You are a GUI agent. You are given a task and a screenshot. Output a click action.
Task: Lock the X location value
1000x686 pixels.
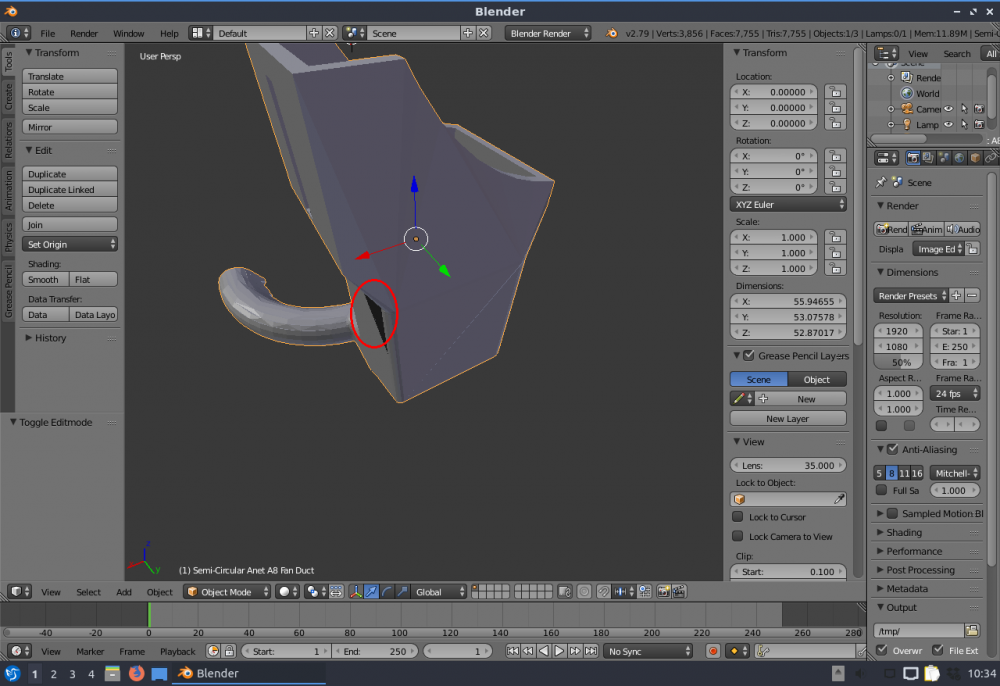pyautogui.click(x=834, y=92)
